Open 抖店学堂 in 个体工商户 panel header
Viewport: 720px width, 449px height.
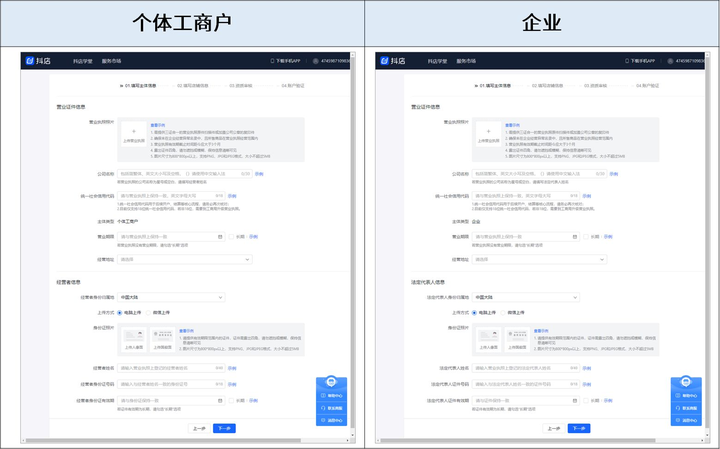pyautogui.click(x=83, y=61)
